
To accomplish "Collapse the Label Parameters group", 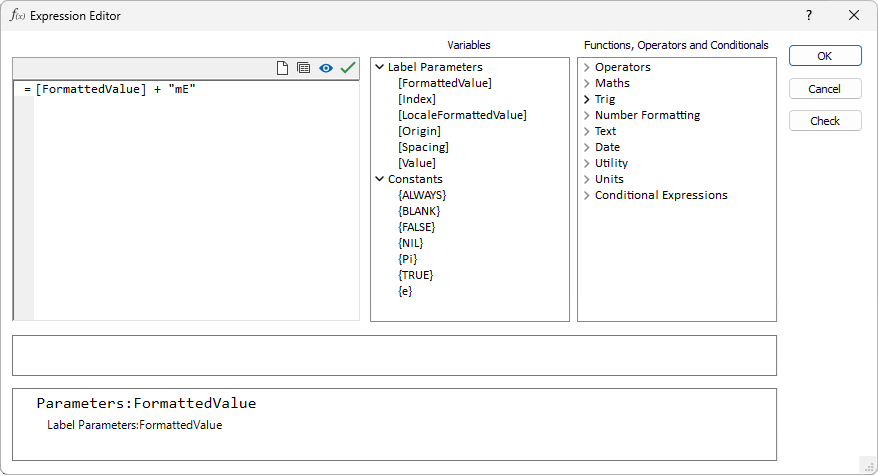I will coord(380,67).
